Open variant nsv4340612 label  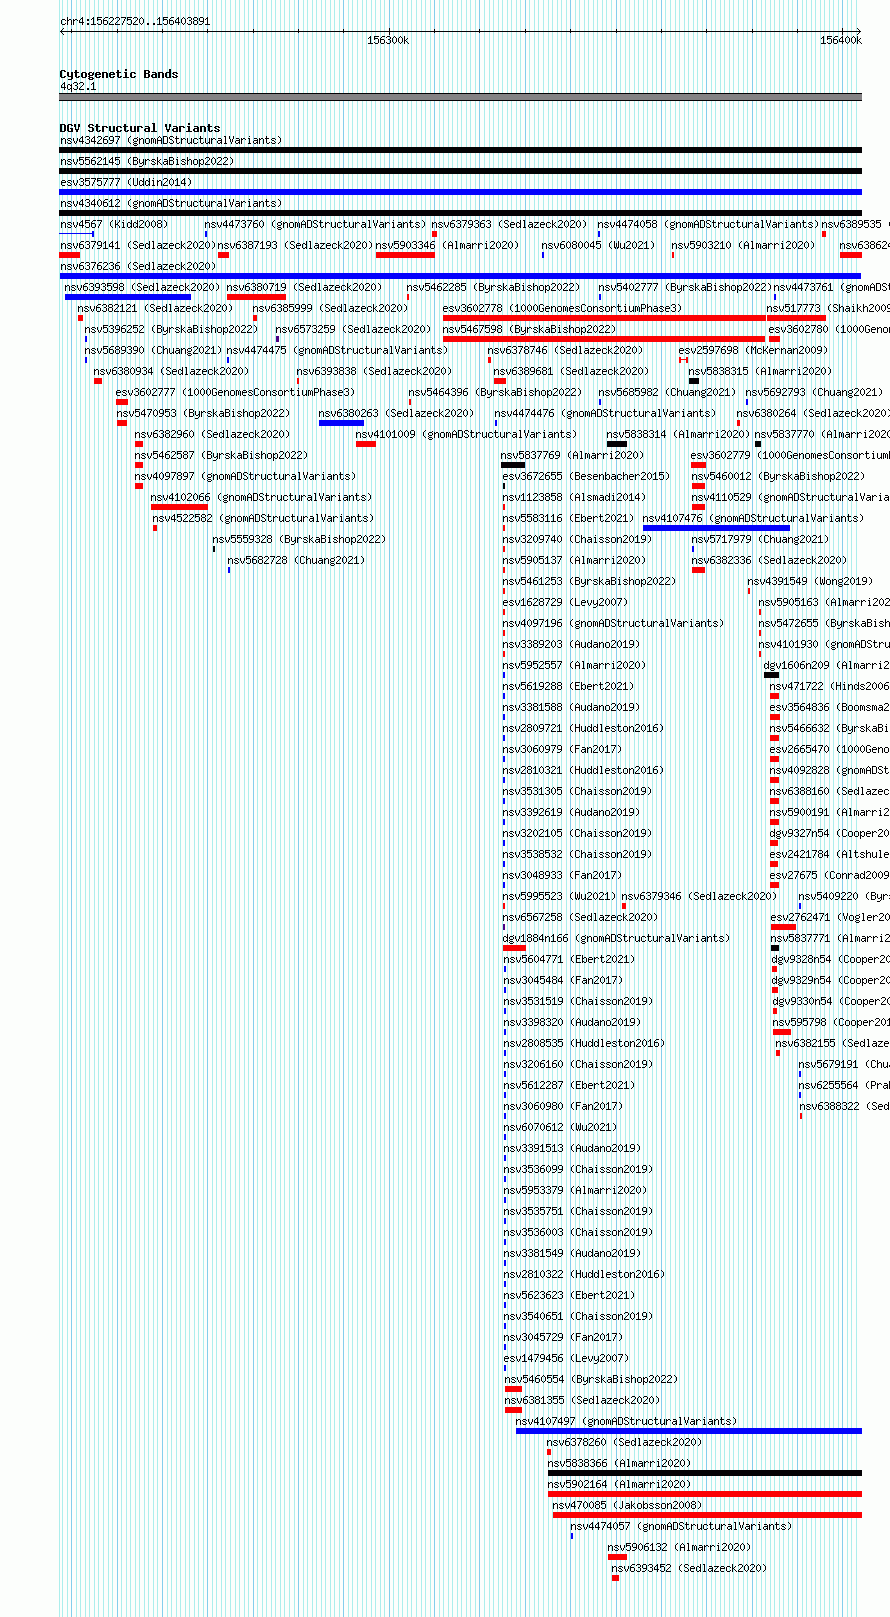coord(171,203)
